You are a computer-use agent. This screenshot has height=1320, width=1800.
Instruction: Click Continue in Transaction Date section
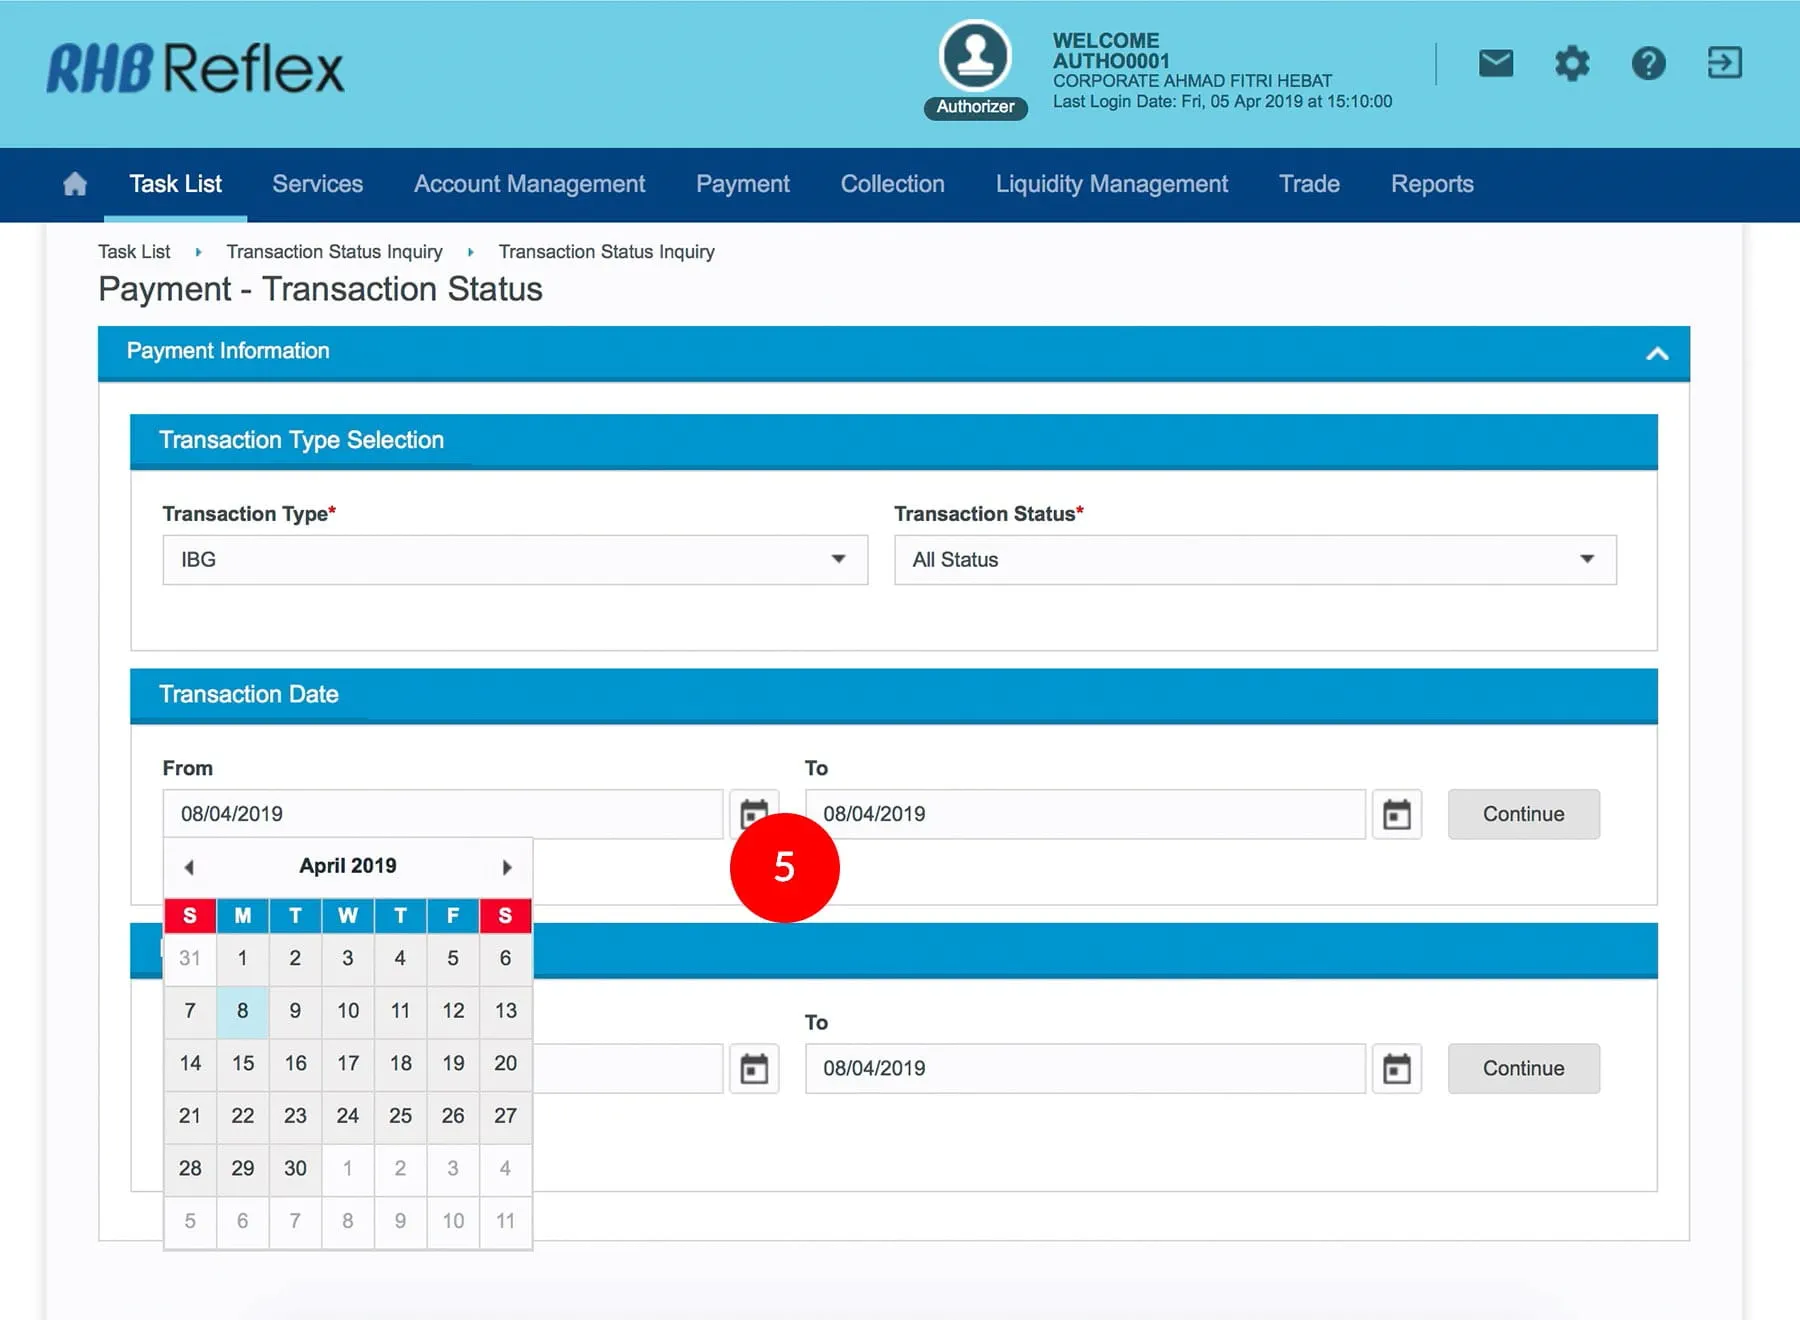[x=1522, y=814]
